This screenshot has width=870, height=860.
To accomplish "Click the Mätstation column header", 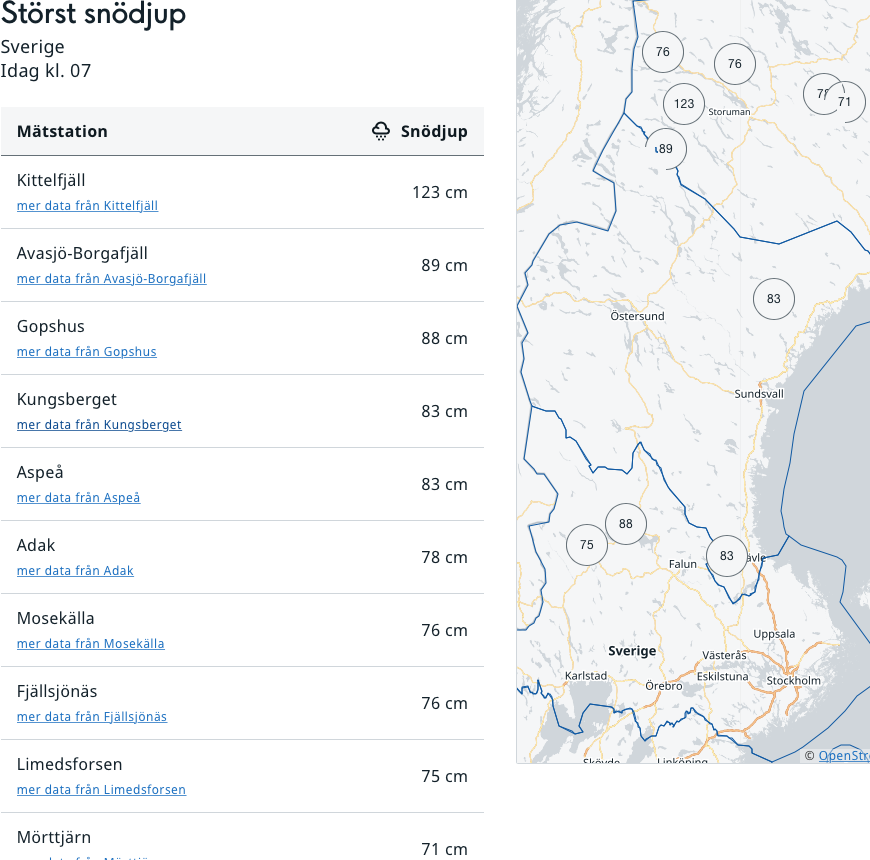I will [x=62, y=131].
